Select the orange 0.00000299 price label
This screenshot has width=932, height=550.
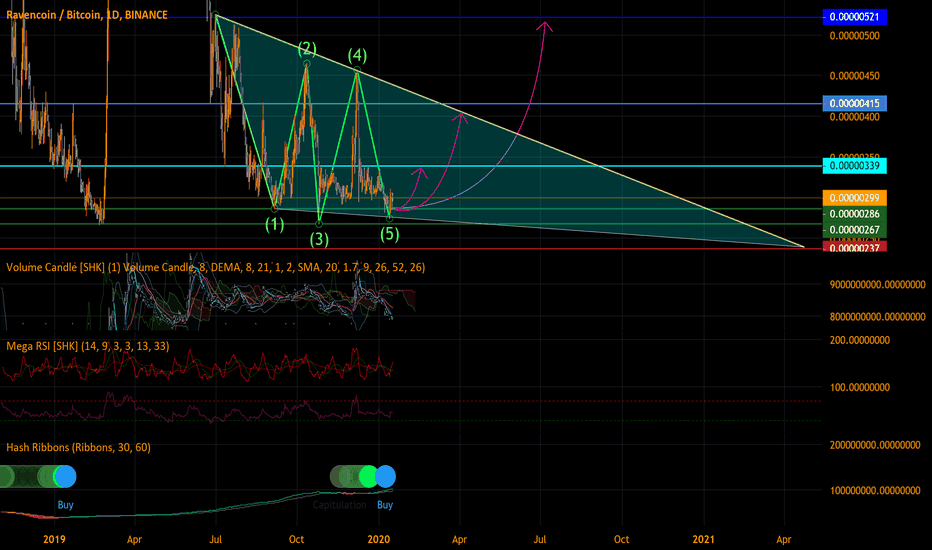point(854,198)
